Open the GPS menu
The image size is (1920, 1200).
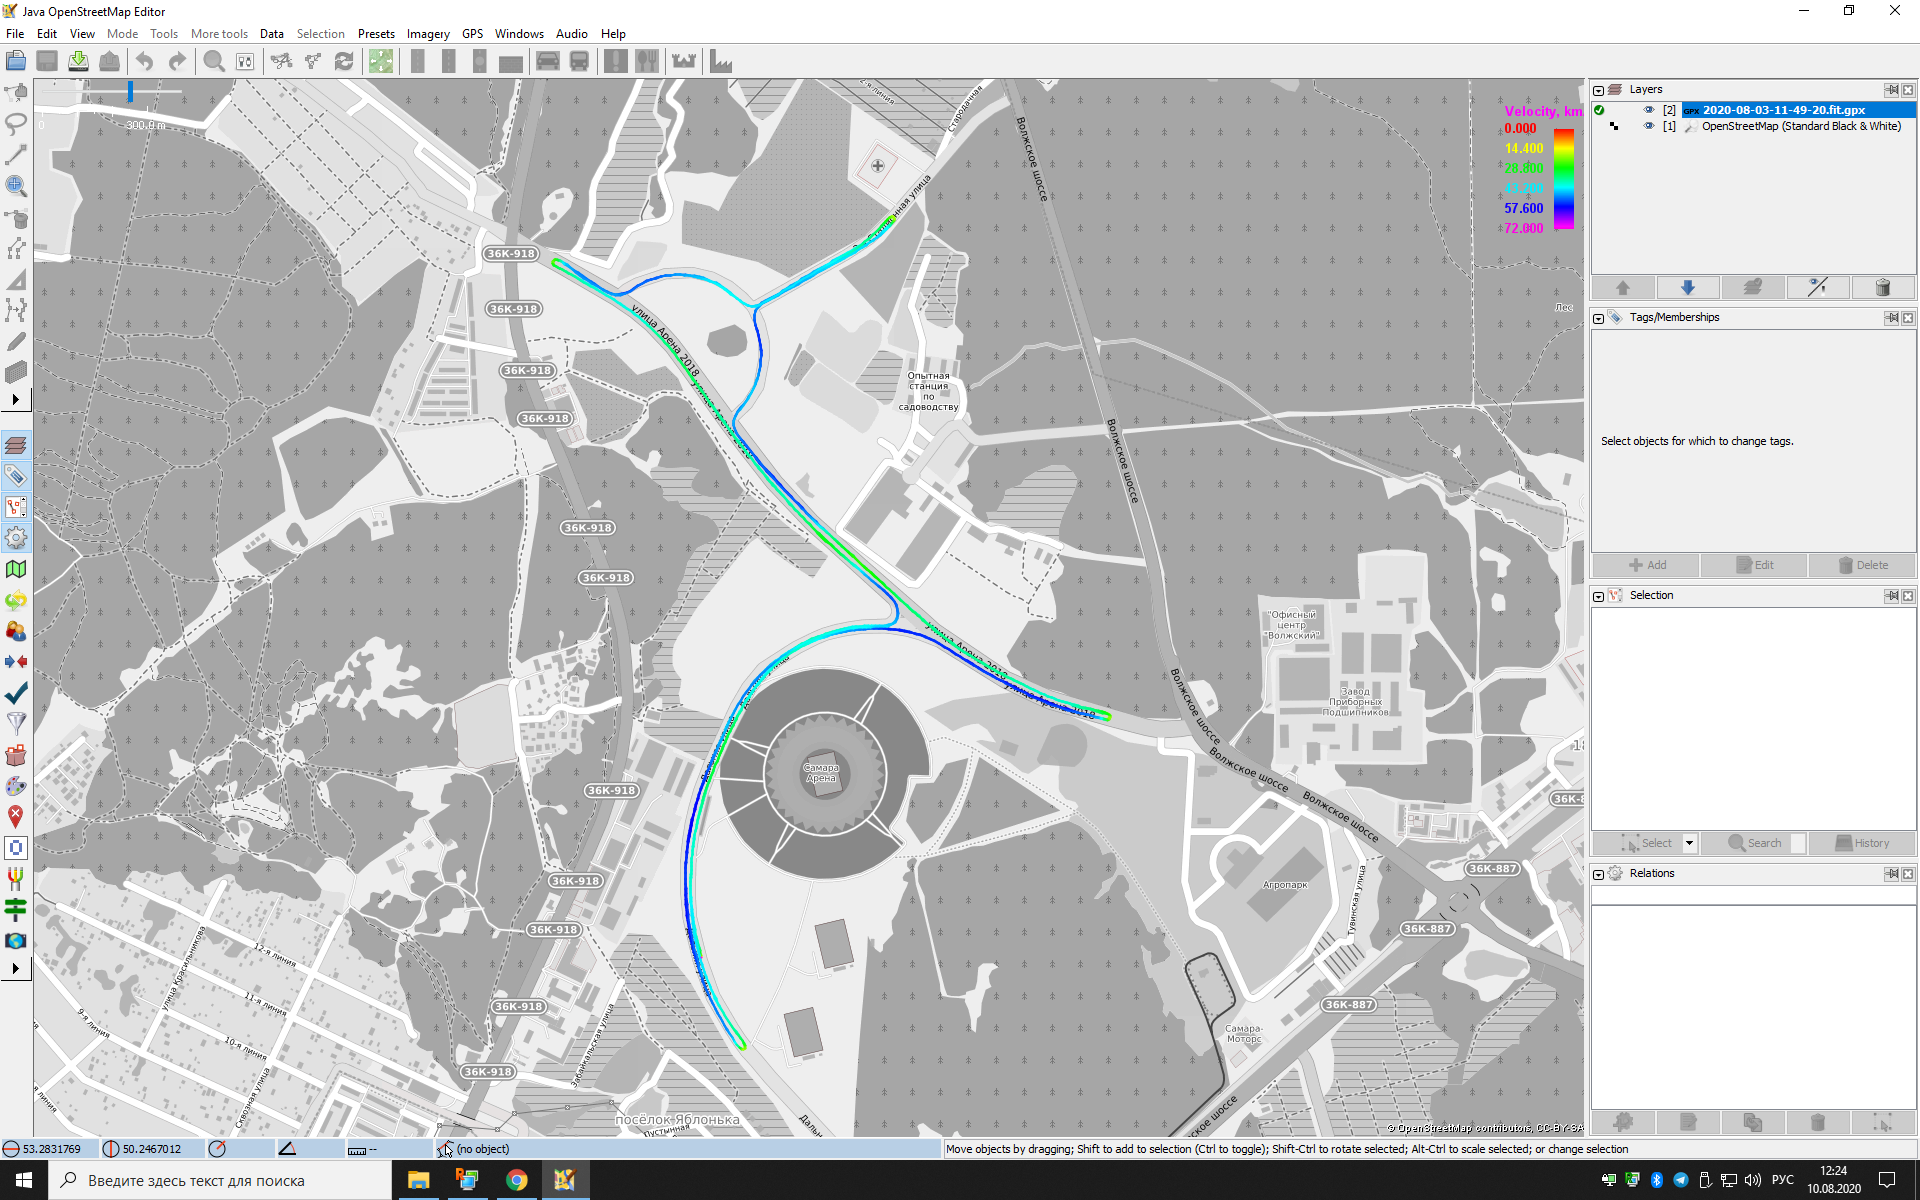point(473,34)
